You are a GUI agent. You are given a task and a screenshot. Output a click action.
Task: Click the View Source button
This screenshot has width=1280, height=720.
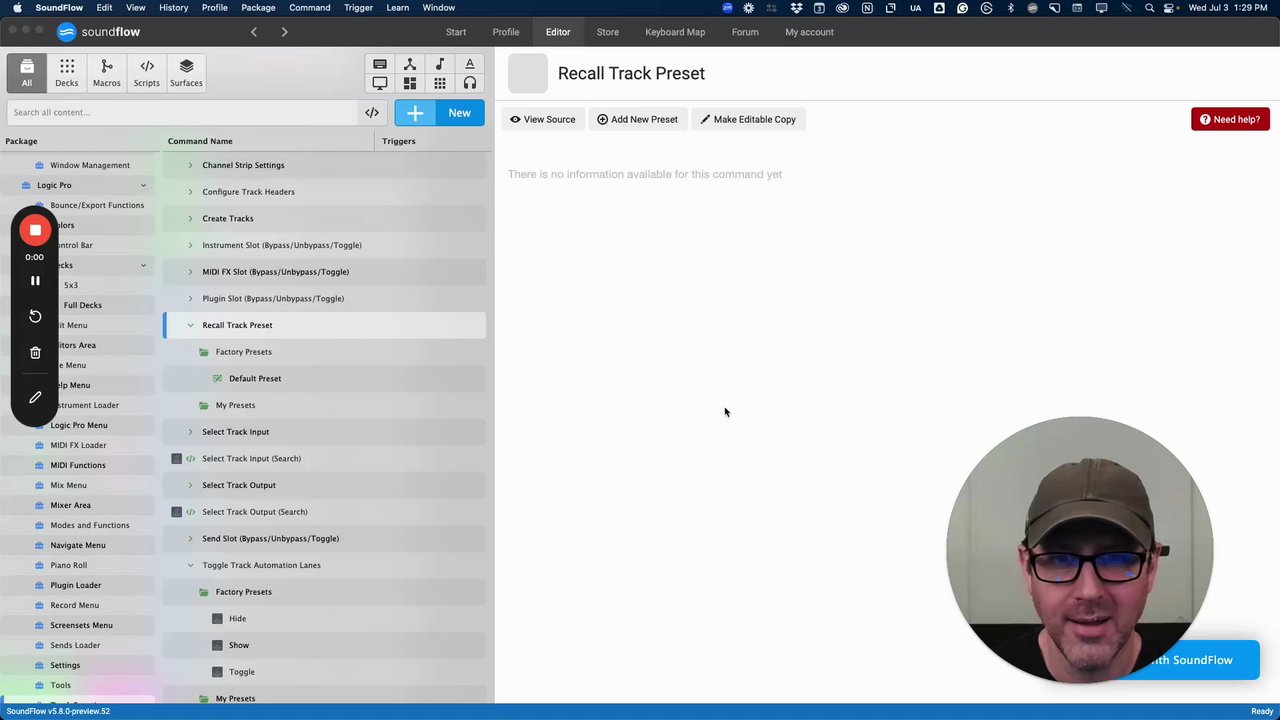[x=543, y=119]
